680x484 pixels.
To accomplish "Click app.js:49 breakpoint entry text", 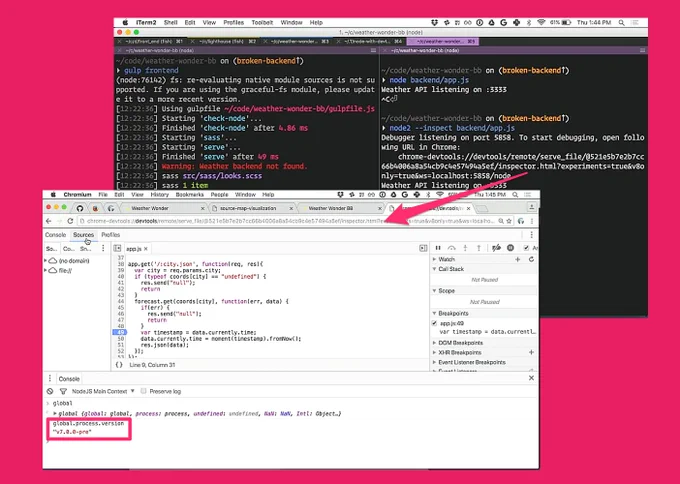I will 452,324.
